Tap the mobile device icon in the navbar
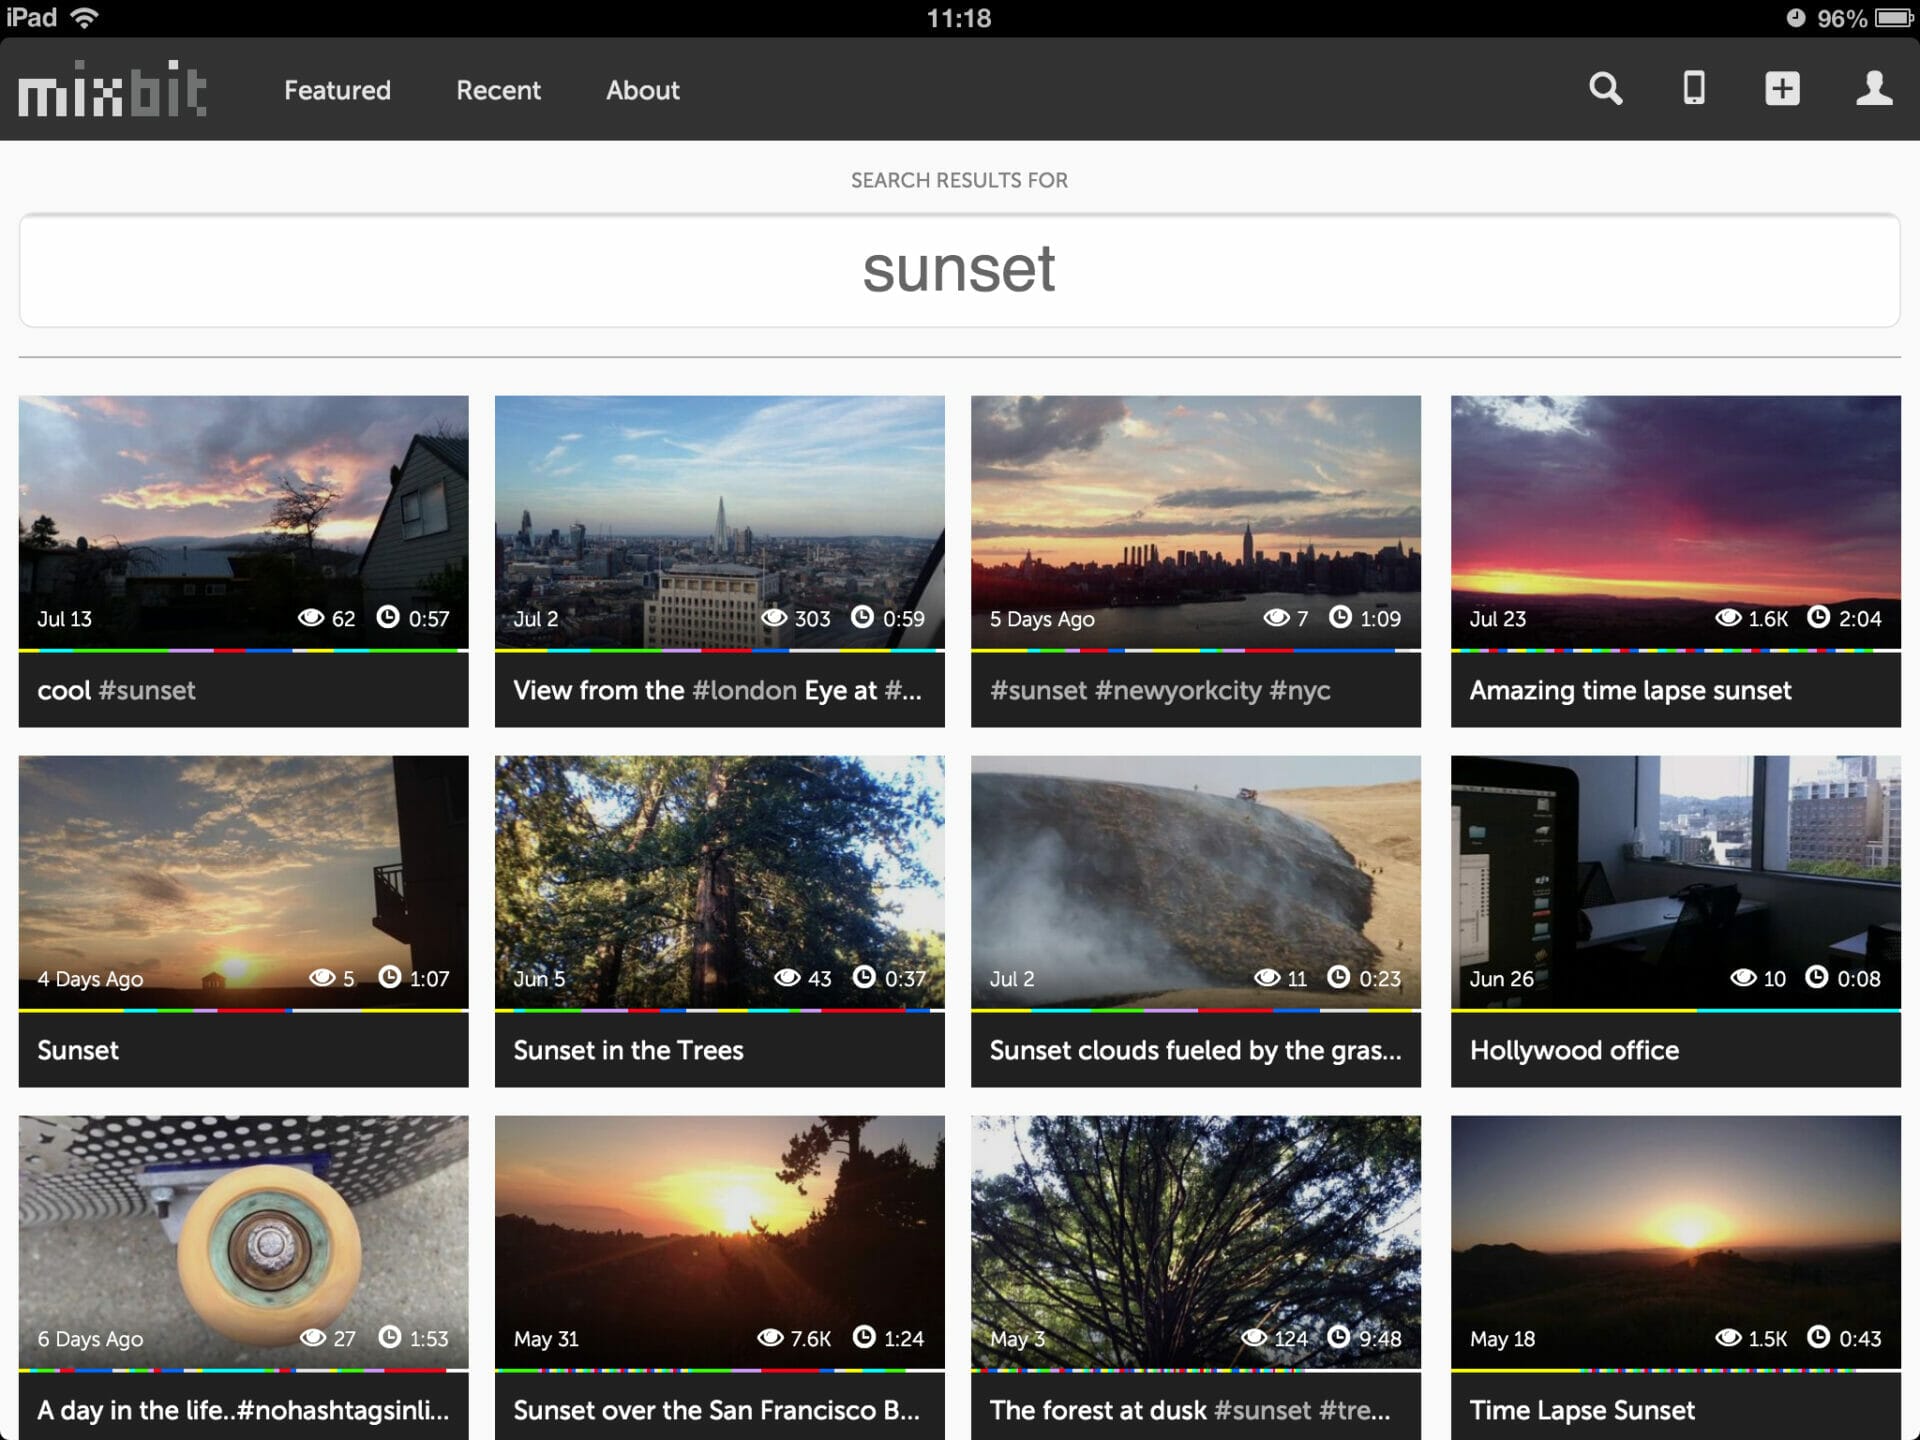This screenshot has width=1920, height=1440. (x=1693, y=89)
